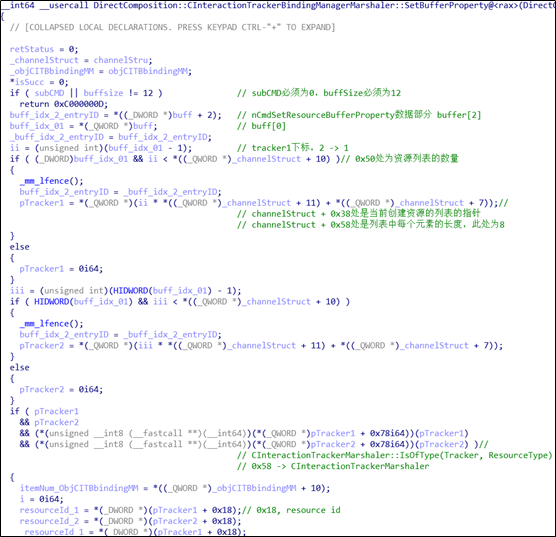556x537 pixels.
Task: Click the '_channelStruct = channelStru;' assignment
Action: [81, 60]
